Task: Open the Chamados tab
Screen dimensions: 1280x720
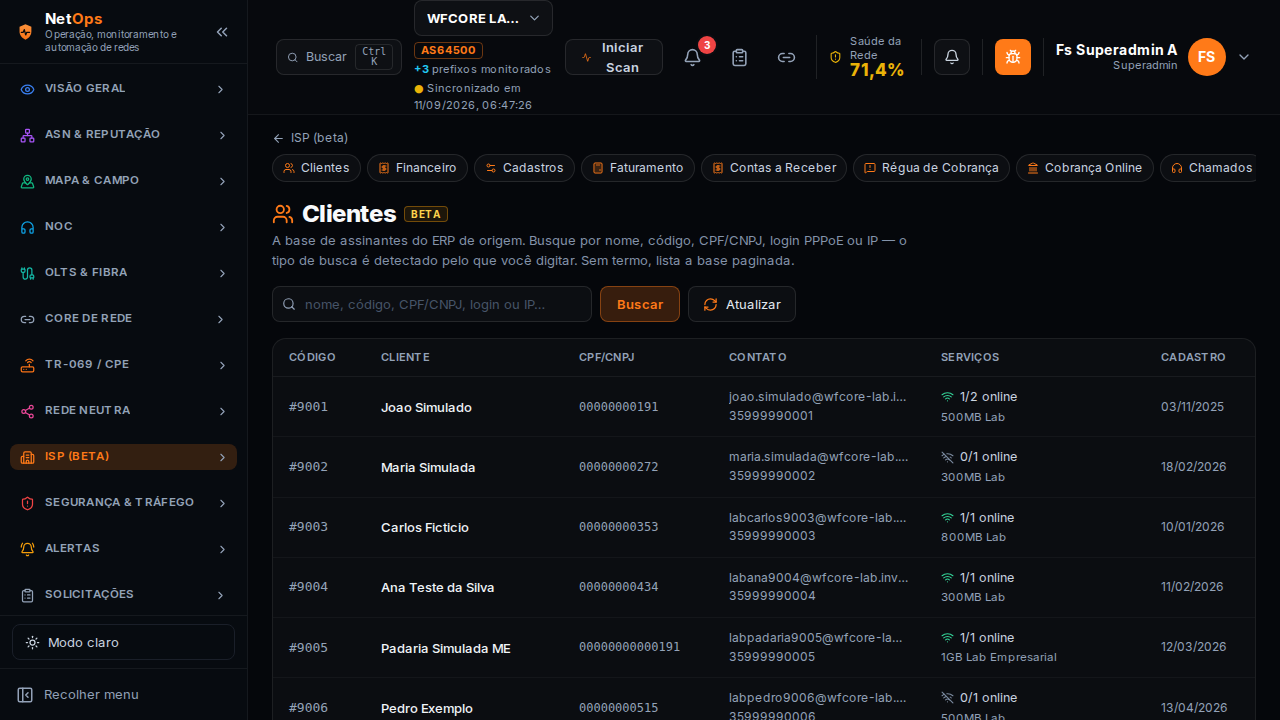Action: (1208, 168)
